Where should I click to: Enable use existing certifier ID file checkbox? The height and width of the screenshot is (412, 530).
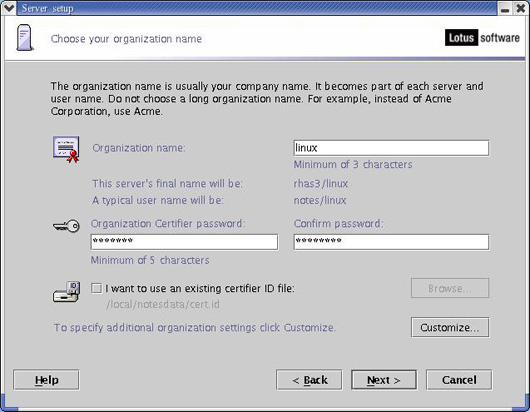(96, 288)
